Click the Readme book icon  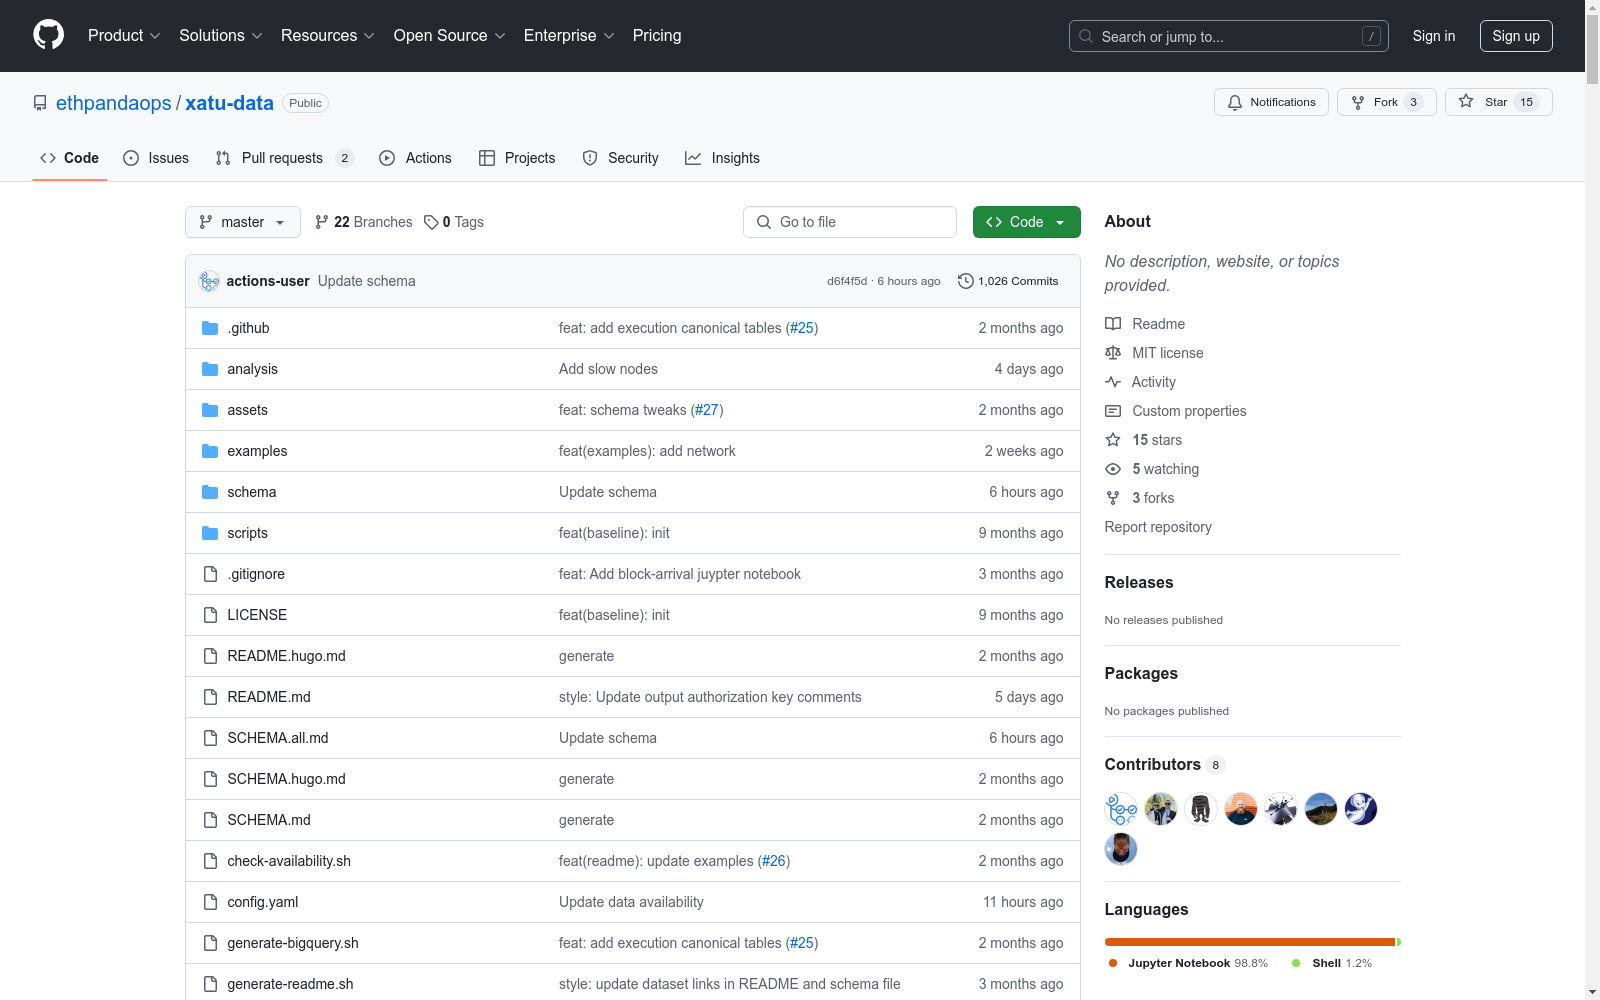(1113, 324)
